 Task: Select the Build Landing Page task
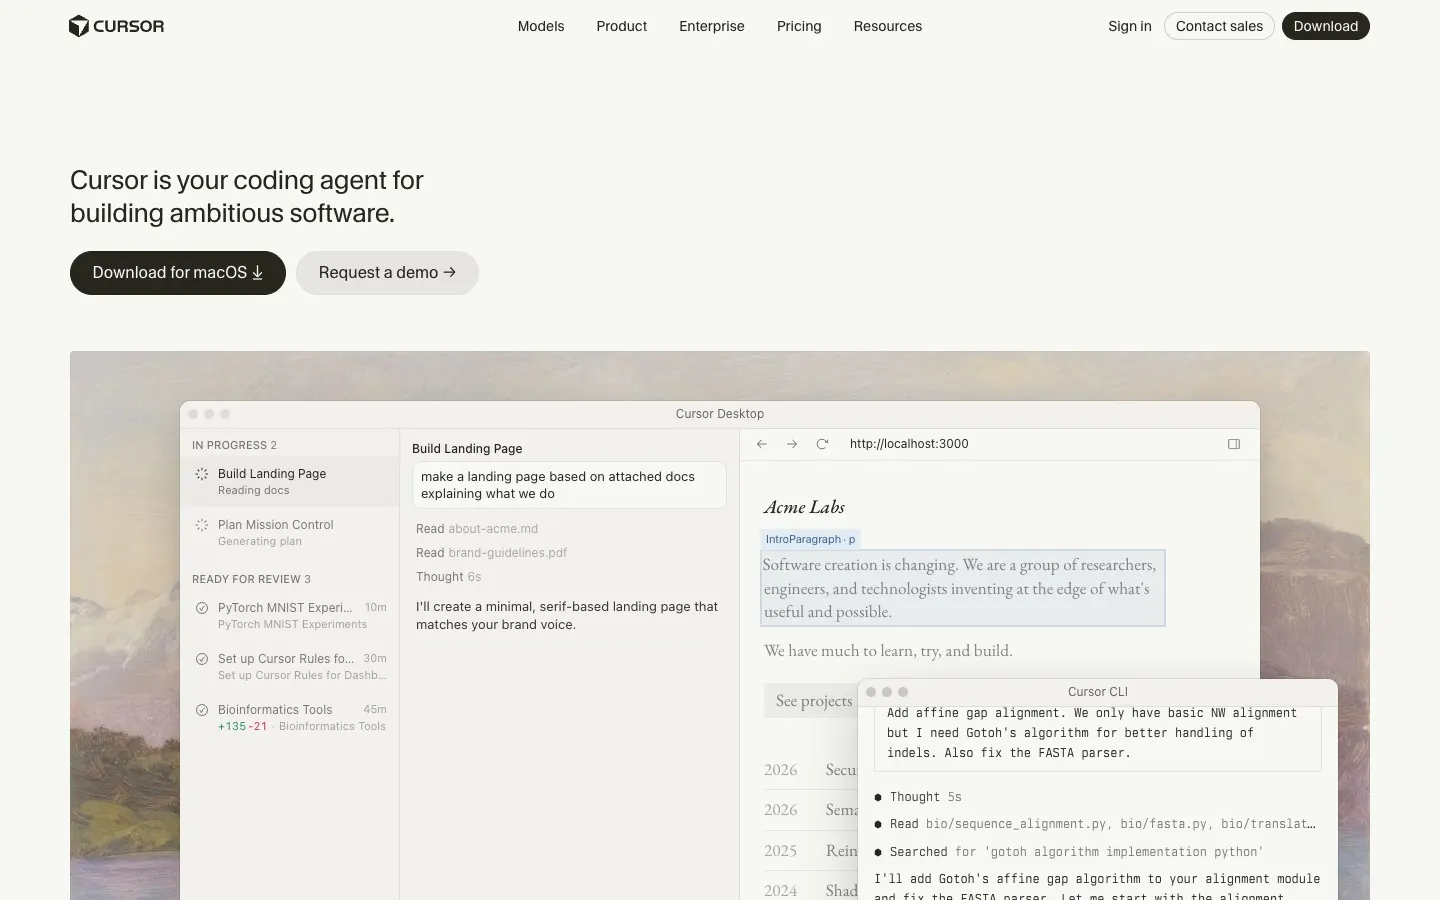290,481
